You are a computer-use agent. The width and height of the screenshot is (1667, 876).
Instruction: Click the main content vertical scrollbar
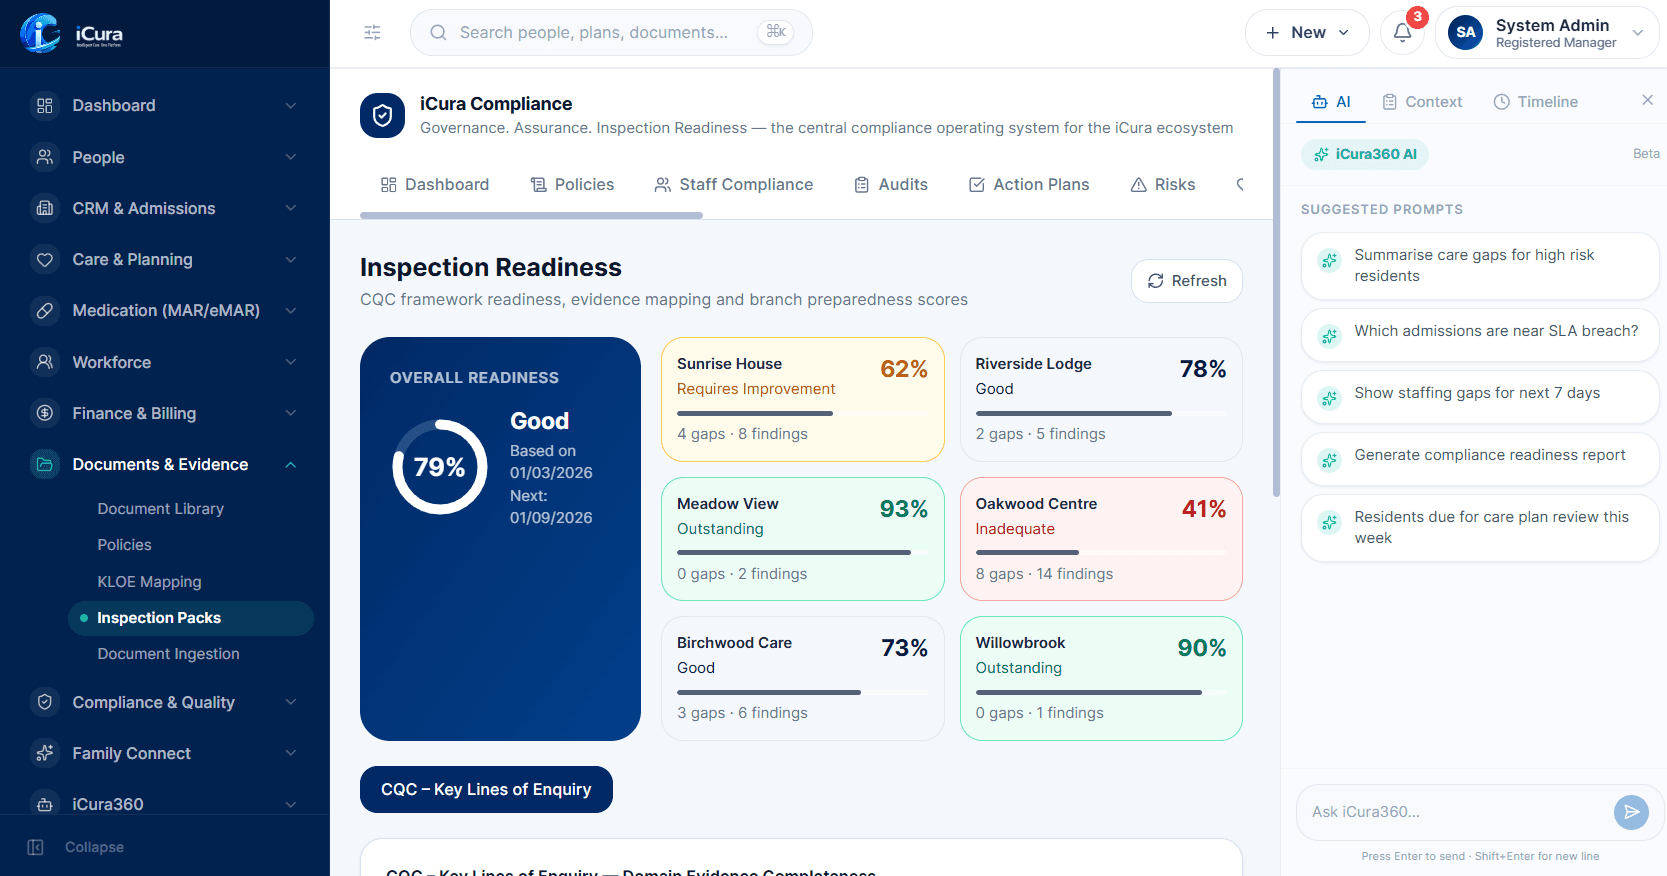point(1276,283)
